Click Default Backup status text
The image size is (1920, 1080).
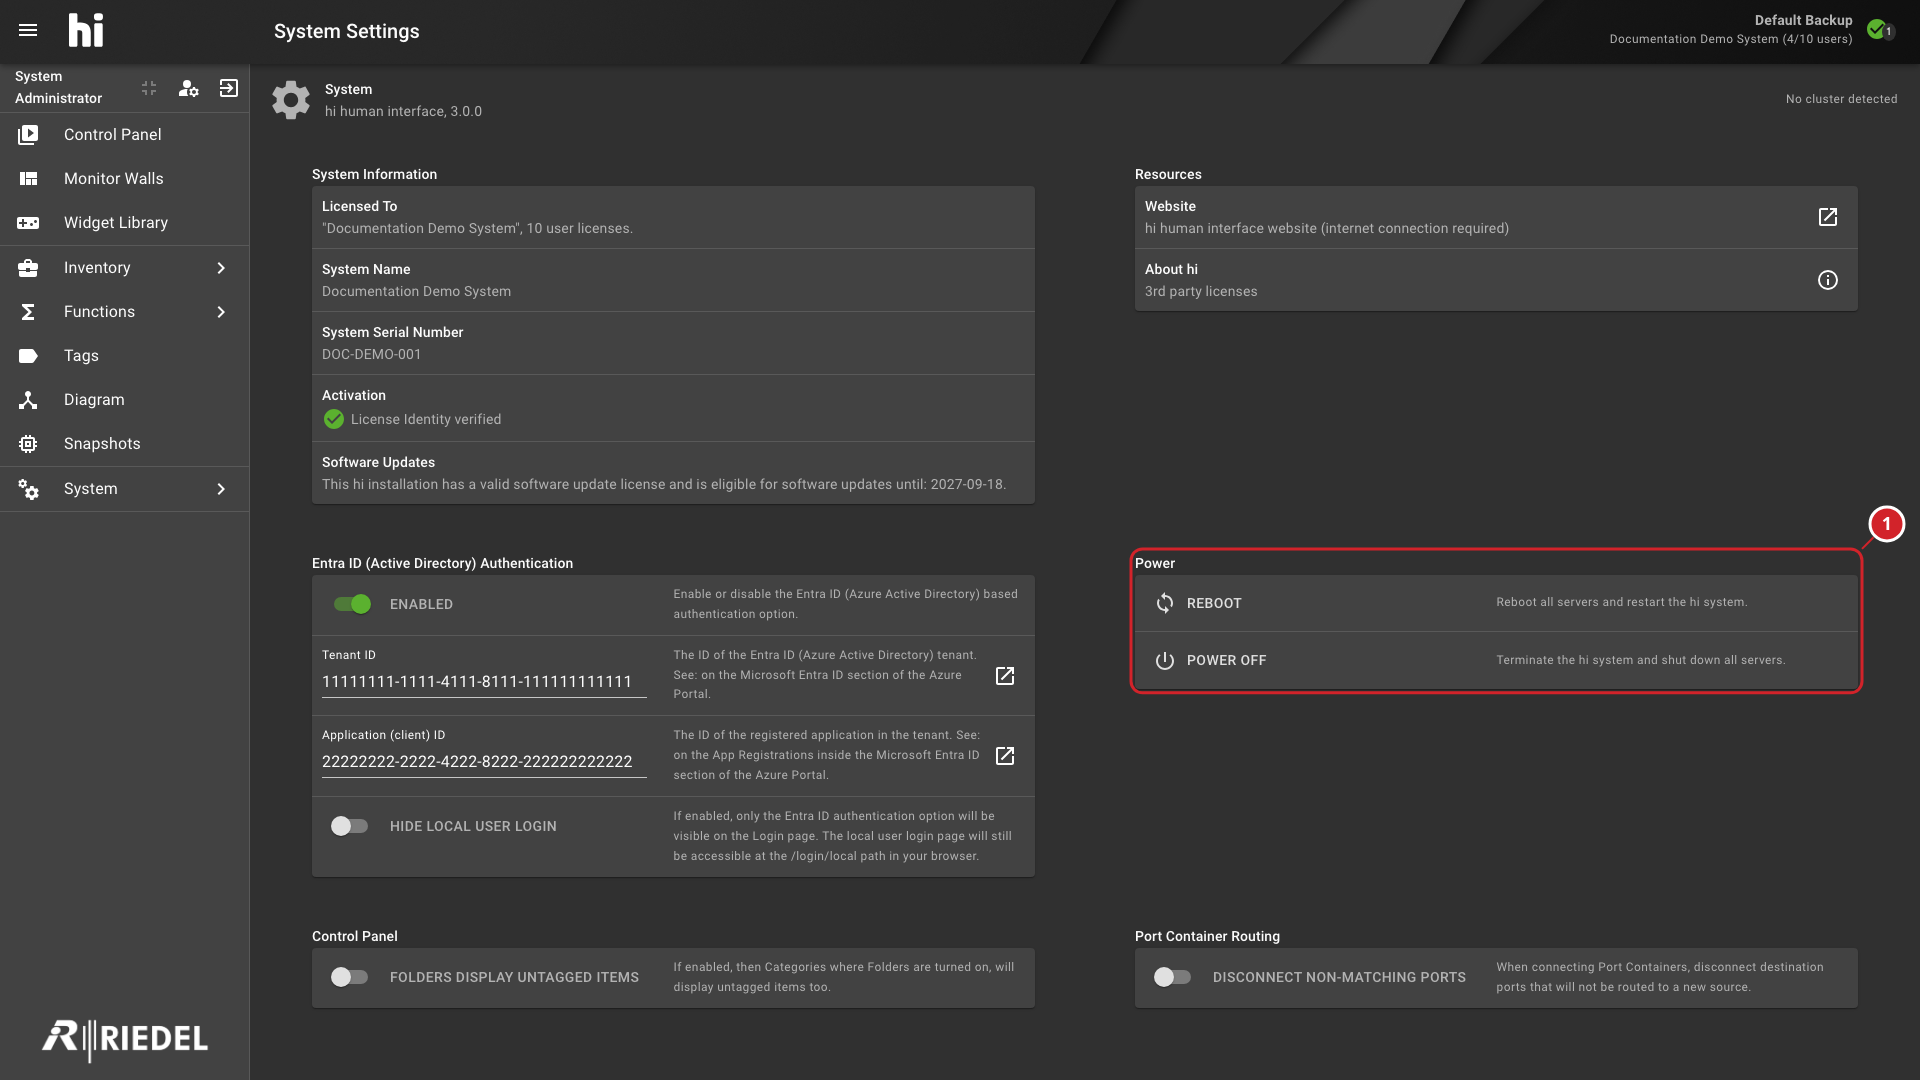coord(1803,20)
